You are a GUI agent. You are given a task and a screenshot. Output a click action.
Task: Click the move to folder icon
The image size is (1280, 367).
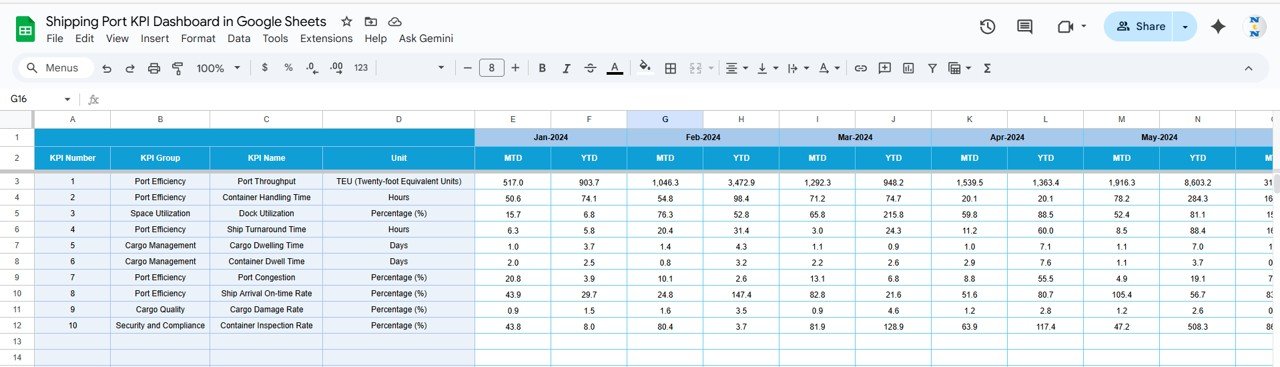point(371,21)
